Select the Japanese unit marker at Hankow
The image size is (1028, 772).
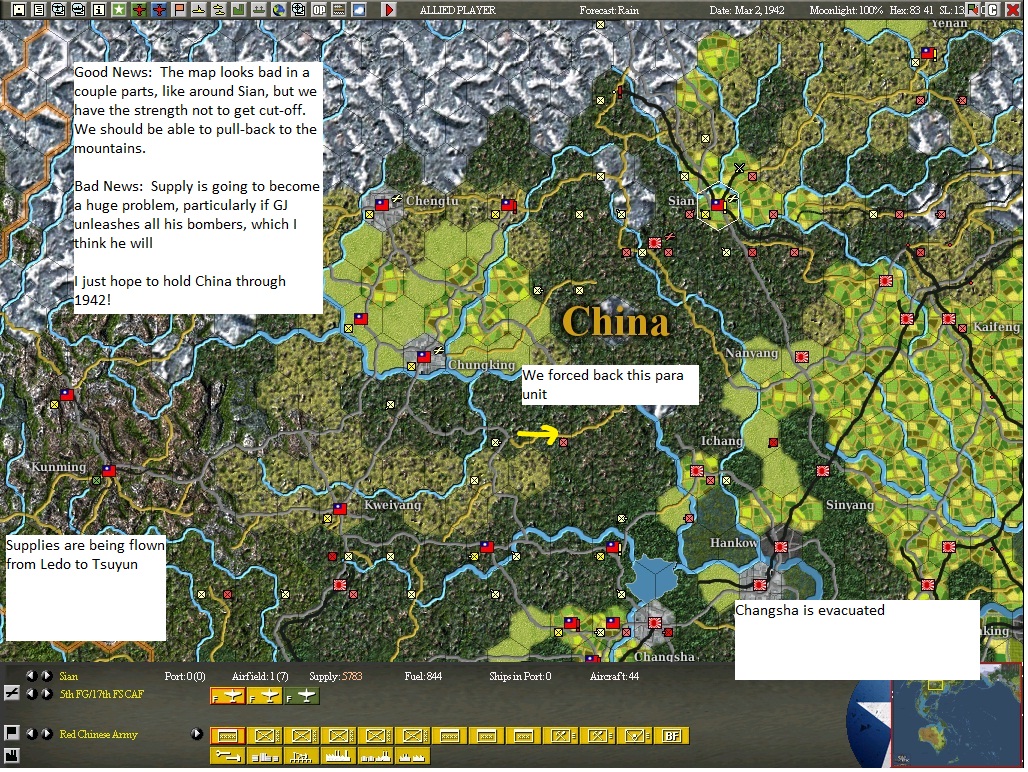pyautogui.click(x=781, y=547)
